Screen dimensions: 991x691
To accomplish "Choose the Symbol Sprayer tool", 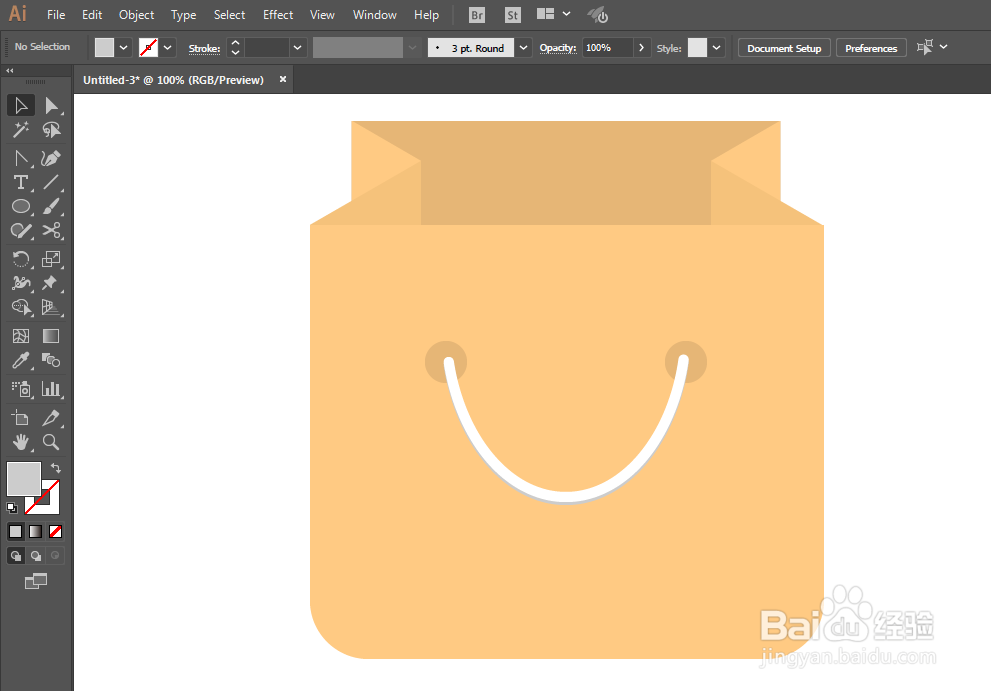I will tap(21, 389).
